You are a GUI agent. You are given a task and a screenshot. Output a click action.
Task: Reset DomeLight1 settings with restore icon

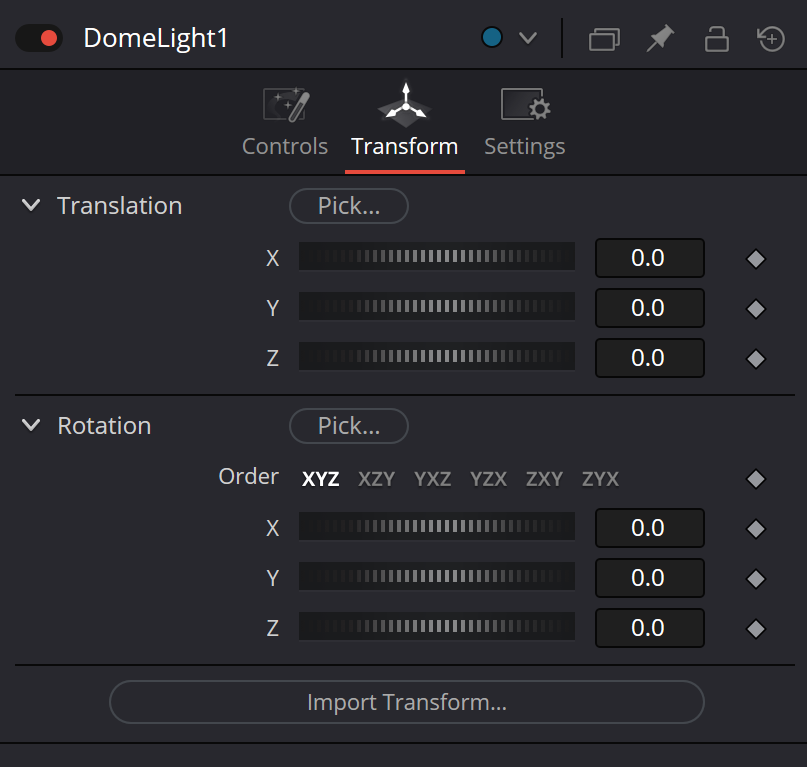[770, 39]
